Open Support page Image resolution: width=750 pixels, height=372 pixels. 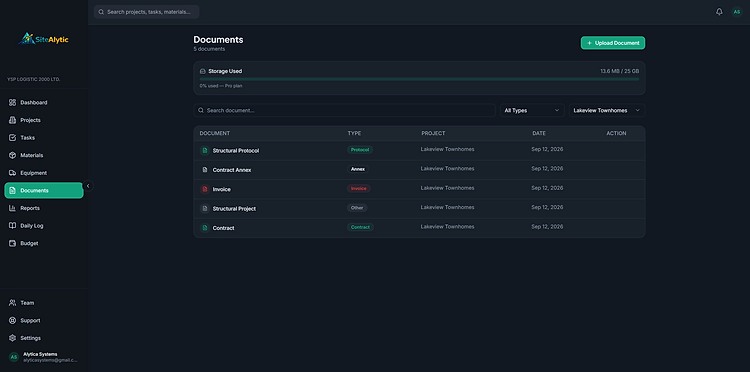(44, 320)
